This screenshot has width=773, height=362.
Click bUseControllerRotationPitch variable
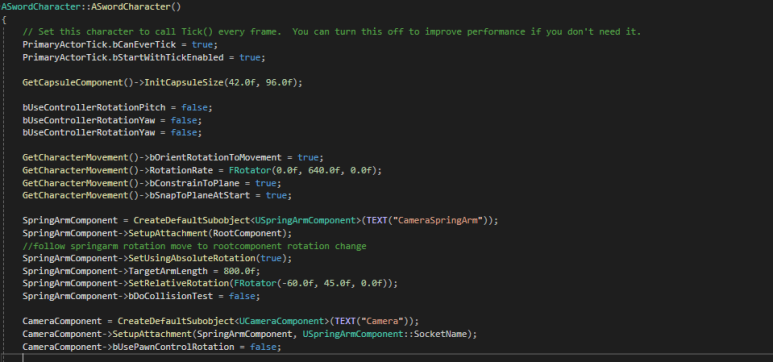[94, 108]
